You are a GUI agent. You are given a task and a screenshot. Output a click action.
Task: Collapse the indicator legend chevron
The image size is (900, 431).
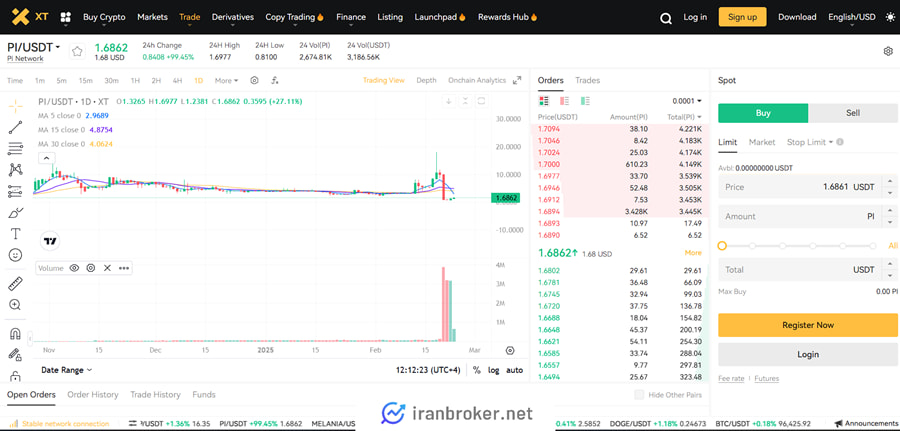(46, 158)
